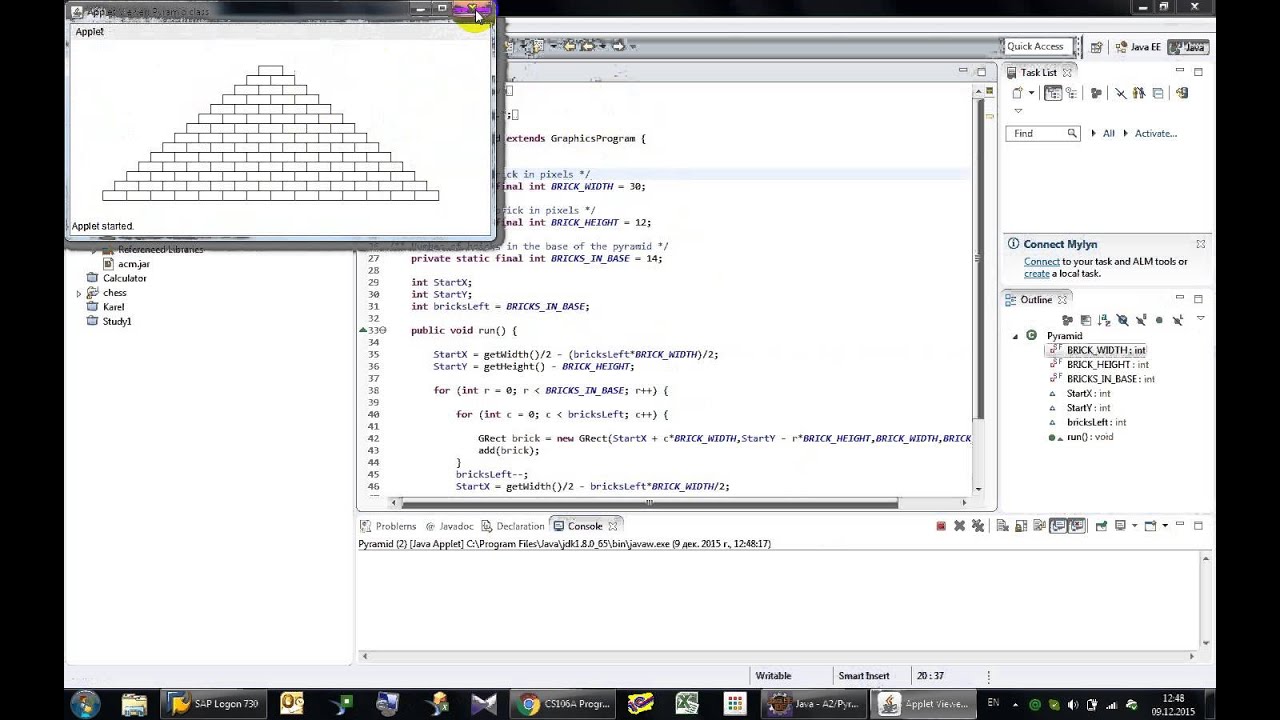Close the Task List tab
The image size is (1280, 720).
pos(1067,72)
